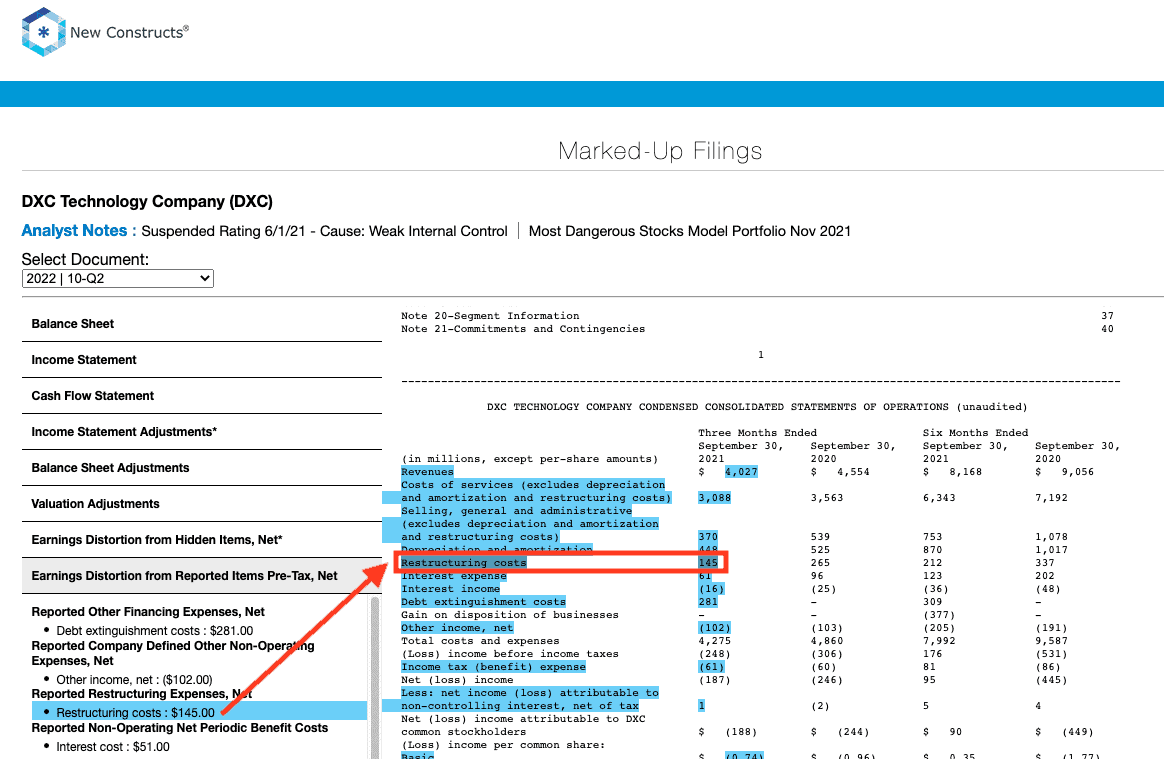Image resolution: width=1164 pixels, height=759 pixels.
Task: Click the Analyst Notes link
Action: [79, 231]
